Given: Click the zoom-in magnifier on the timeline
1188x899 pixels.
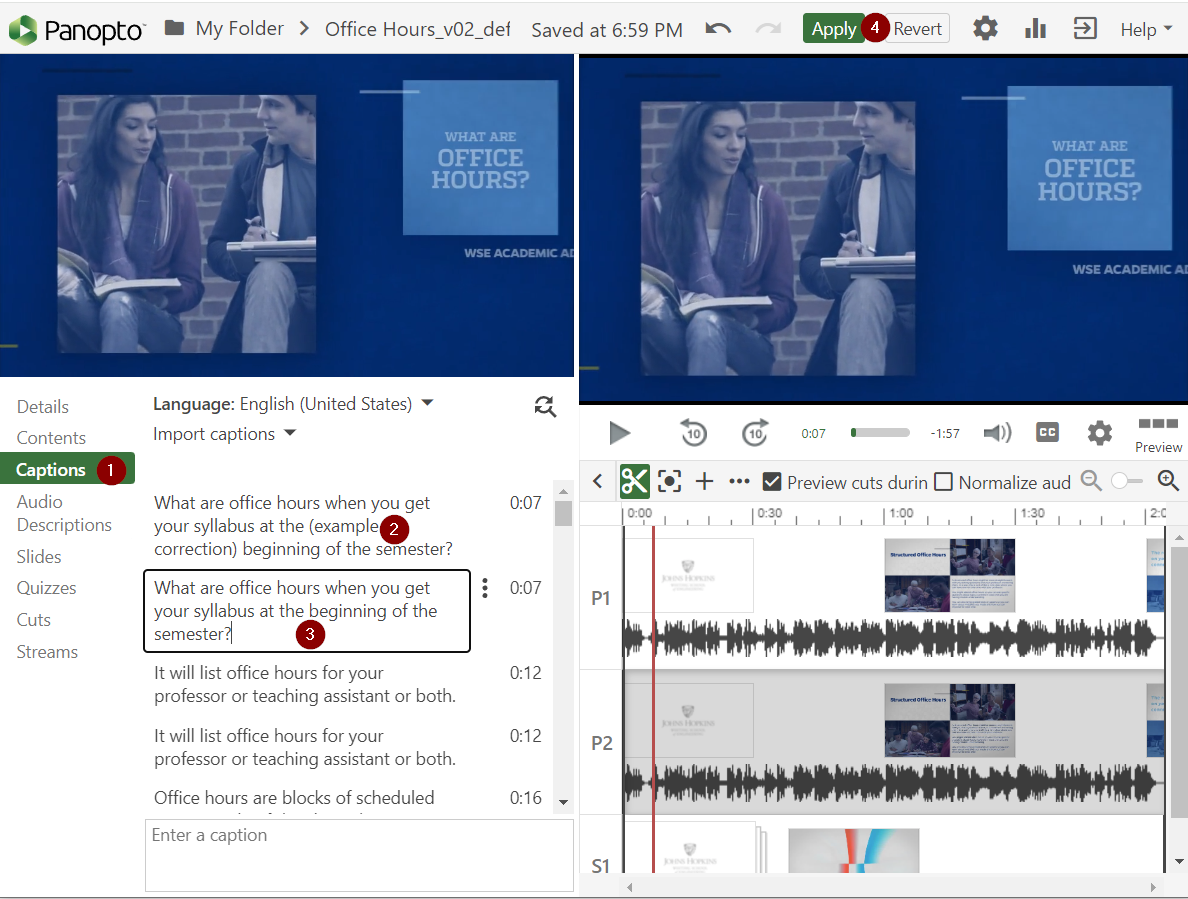Looking at the screenshot, I should (1168, 481).
